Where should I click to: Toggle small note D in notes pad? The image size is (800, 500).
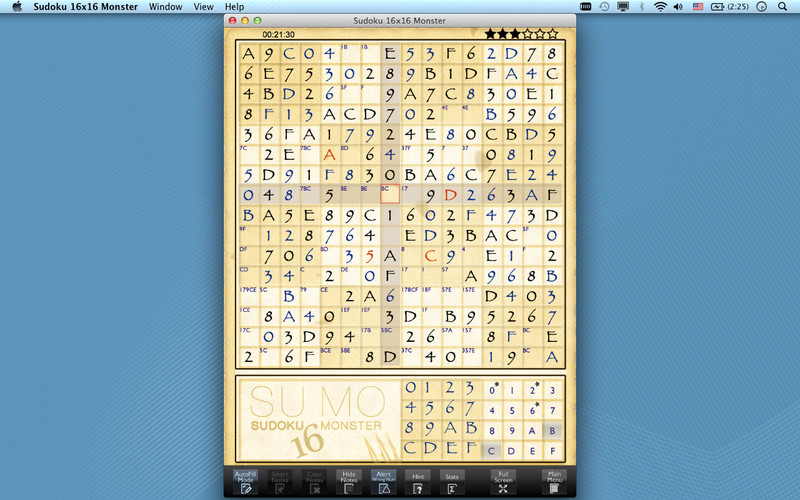(x=512, y=451)
